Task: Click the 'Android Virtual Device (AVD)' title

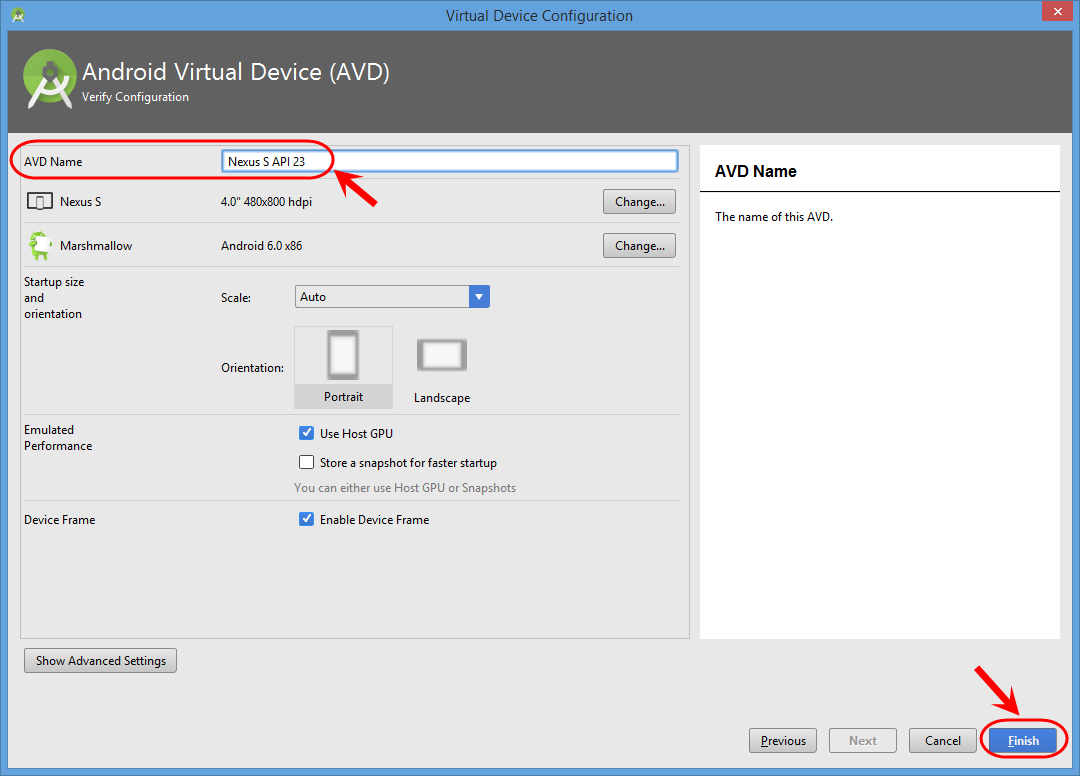Action: tap(236, 72)
